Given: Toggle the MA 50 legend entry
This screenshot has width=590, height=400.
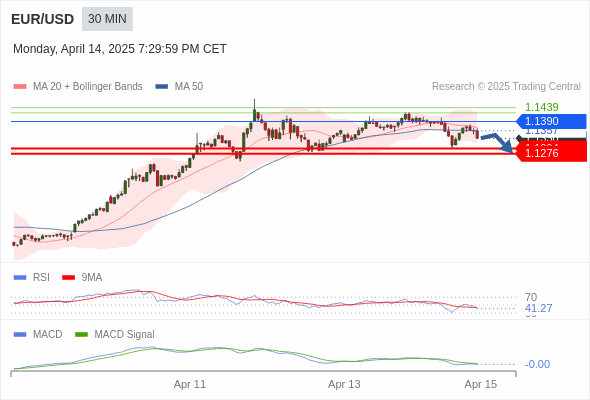Looking at the screenshot, I should coord(179,87).
